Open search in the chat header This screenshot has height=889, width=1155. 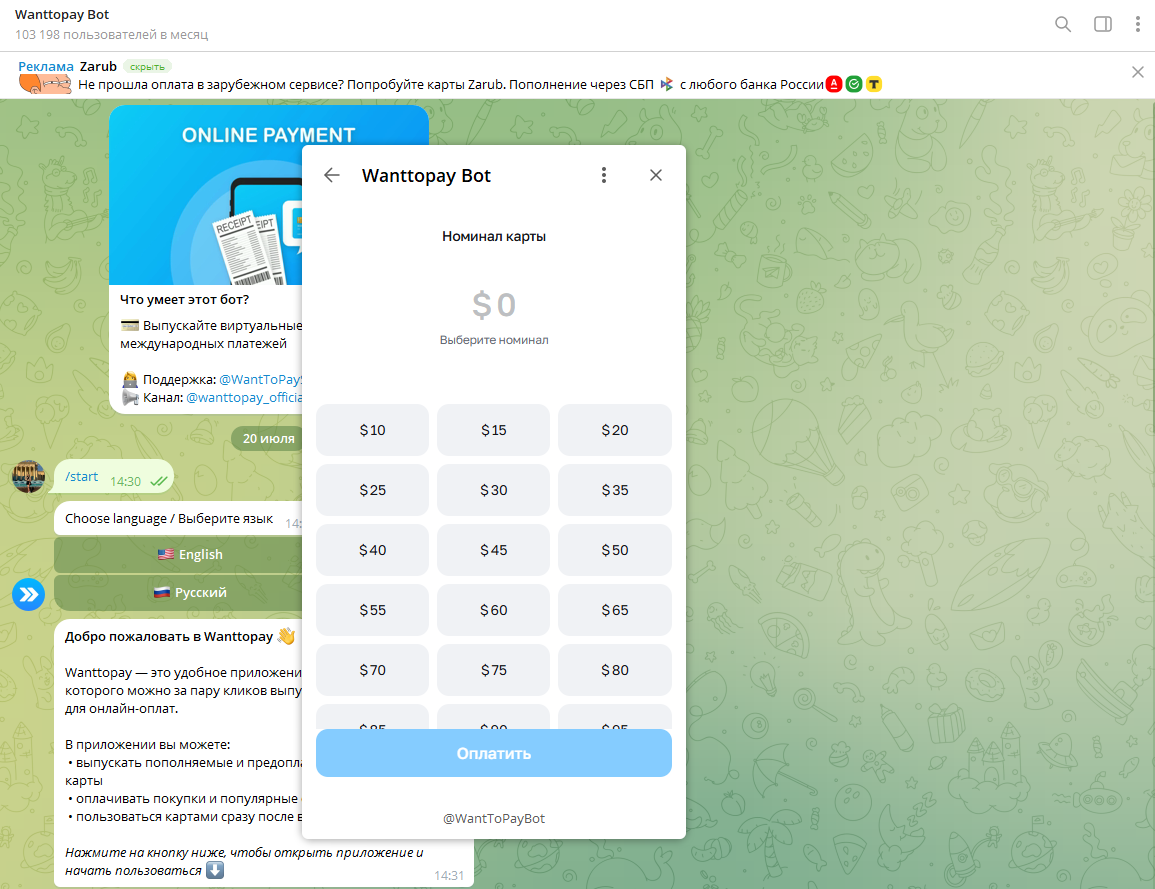point(1062,24)
